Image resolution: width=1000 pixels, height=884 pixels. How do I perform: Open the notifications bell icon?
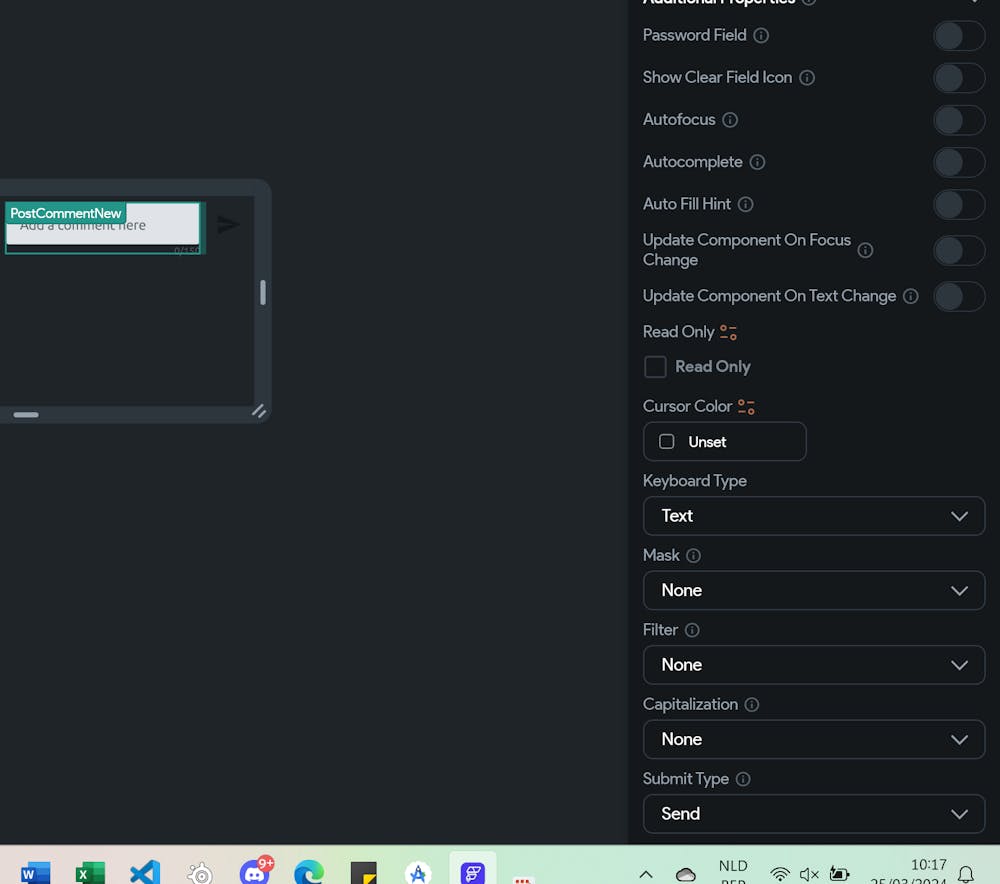click(x=966, y=874)
